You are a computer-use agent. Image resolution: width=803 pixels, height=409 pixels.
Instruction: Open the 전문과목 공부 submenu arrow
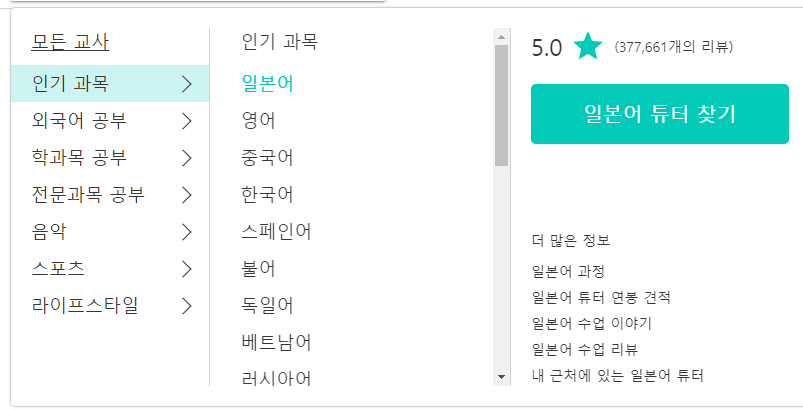click(x=186, y=194)
